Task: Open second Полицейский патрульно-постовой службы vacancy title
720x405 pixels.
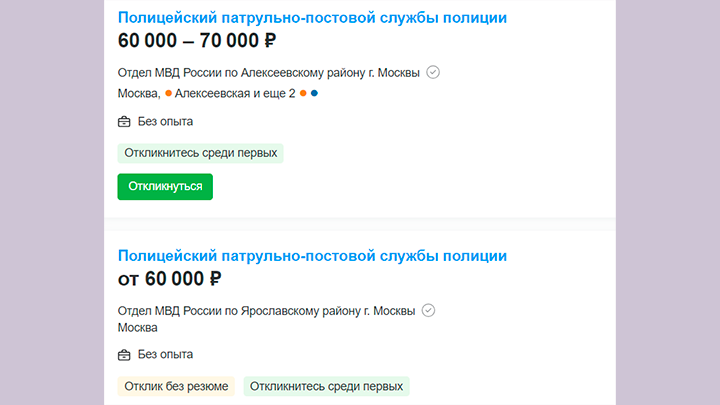Action: (312, 256)
